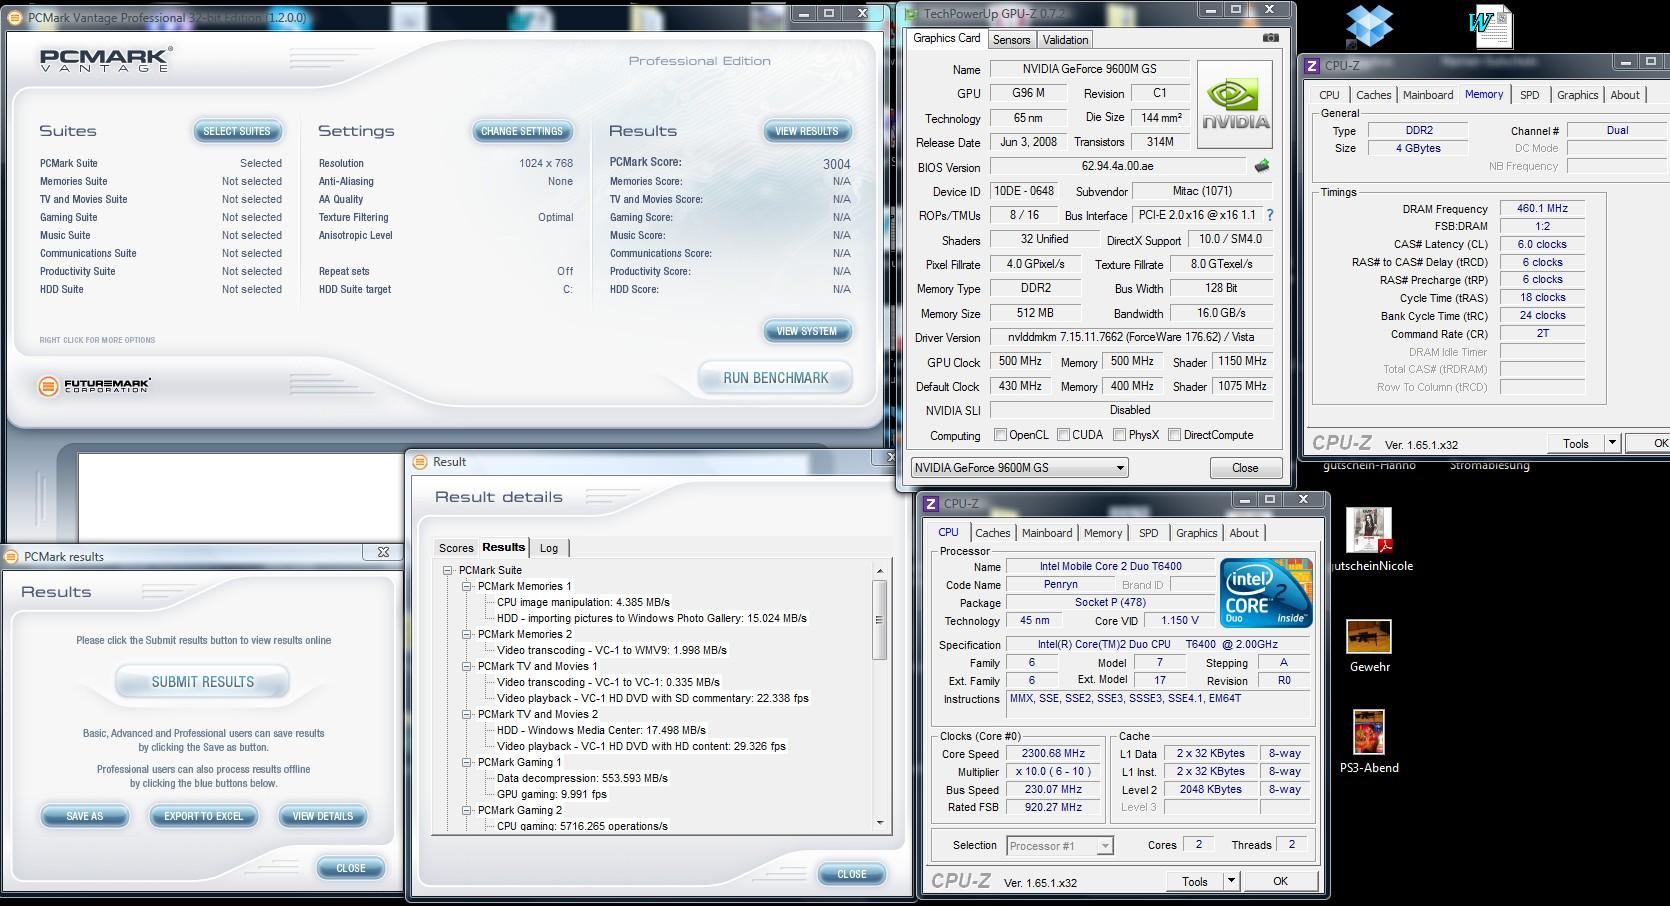Click the Futuremark Corporation logo
Viewport: 1670px width, 906px height.
tap(95, 385)
